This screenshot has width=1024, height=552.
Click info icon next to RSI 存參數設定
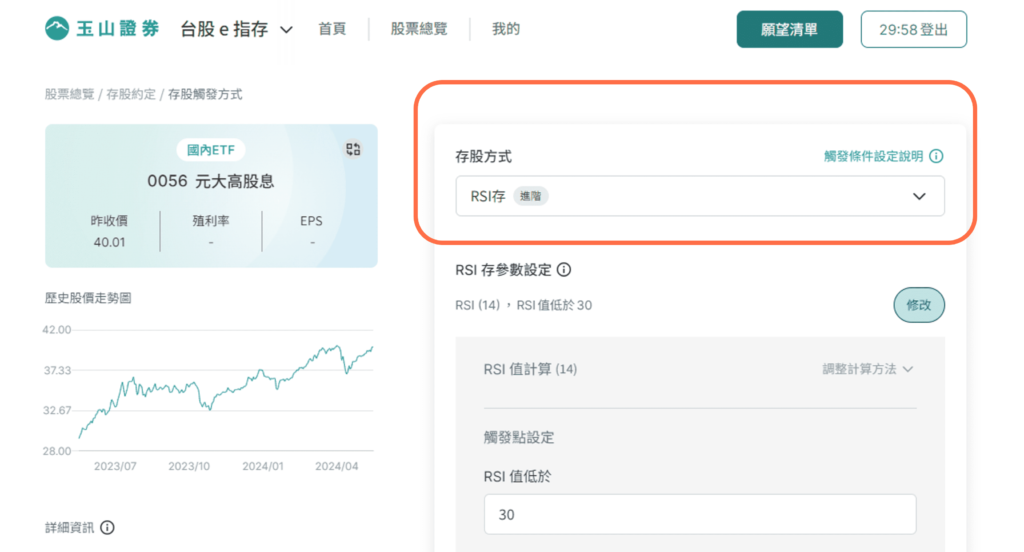[x=564, y=270]
